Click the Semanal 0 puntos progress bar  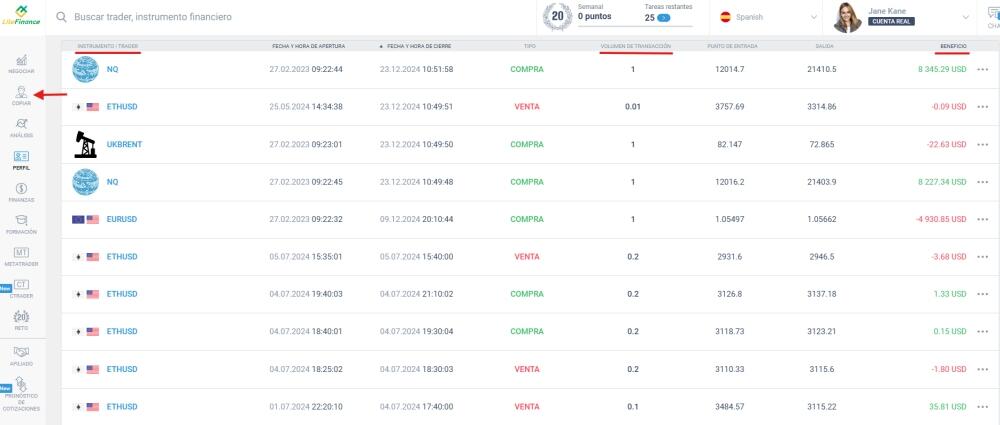click(635, 27)
